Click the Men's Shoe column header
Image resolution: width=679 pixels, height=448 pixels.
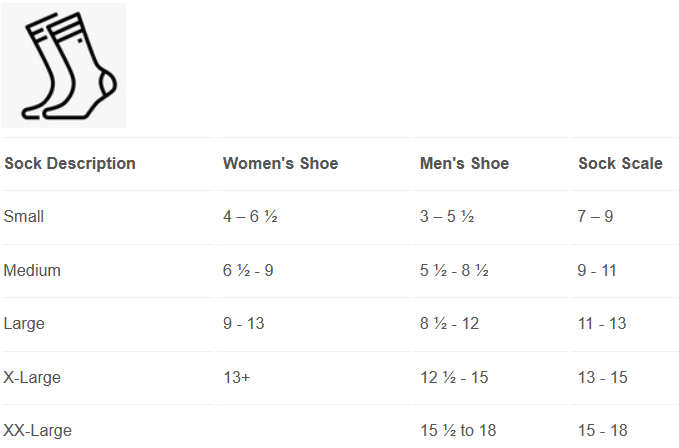point(464,164)
